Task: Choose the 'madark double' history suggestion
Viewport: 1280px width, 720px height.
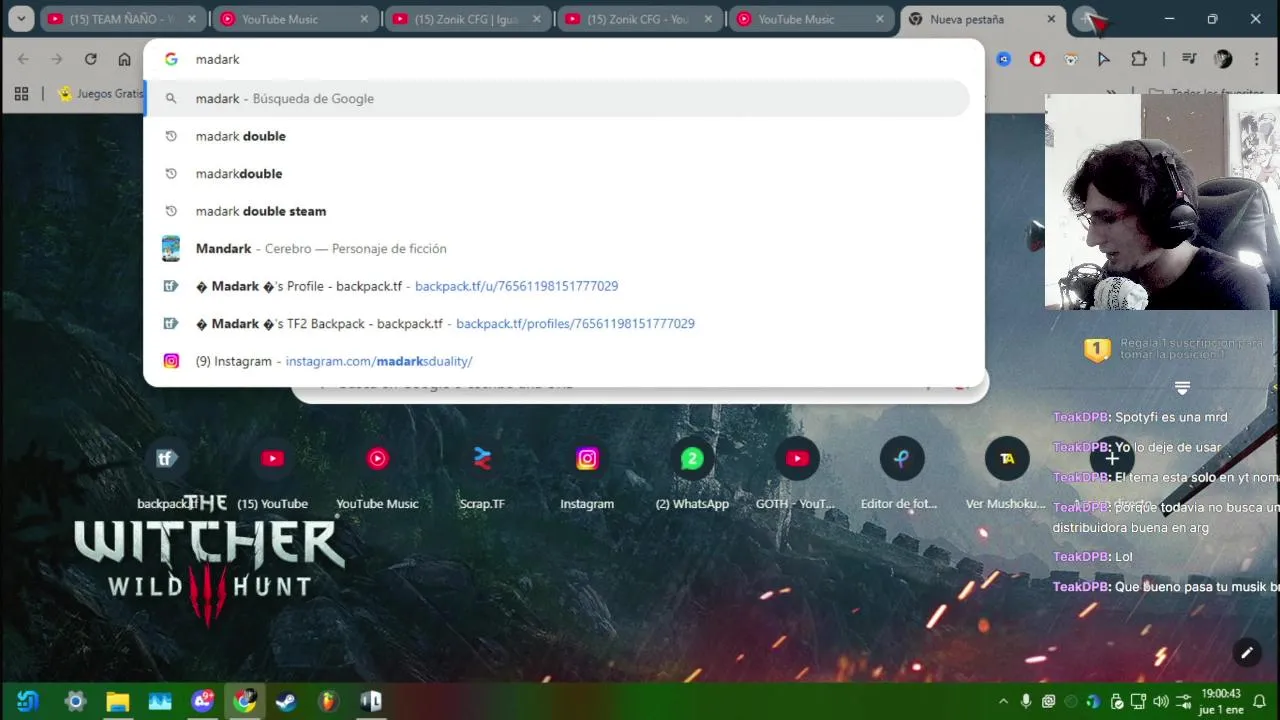Action: click(557, 136)
